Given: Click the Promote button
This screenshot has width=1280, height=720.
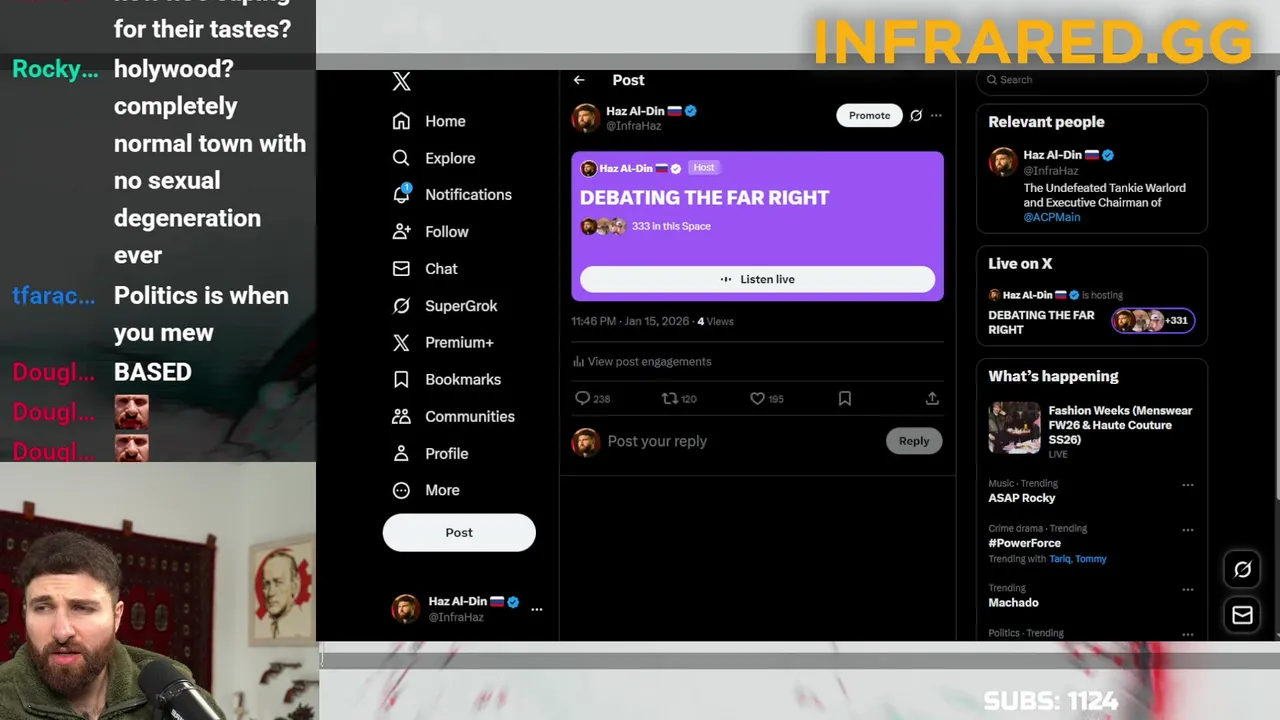Looking at the screenshot, I should pos(869,116).
